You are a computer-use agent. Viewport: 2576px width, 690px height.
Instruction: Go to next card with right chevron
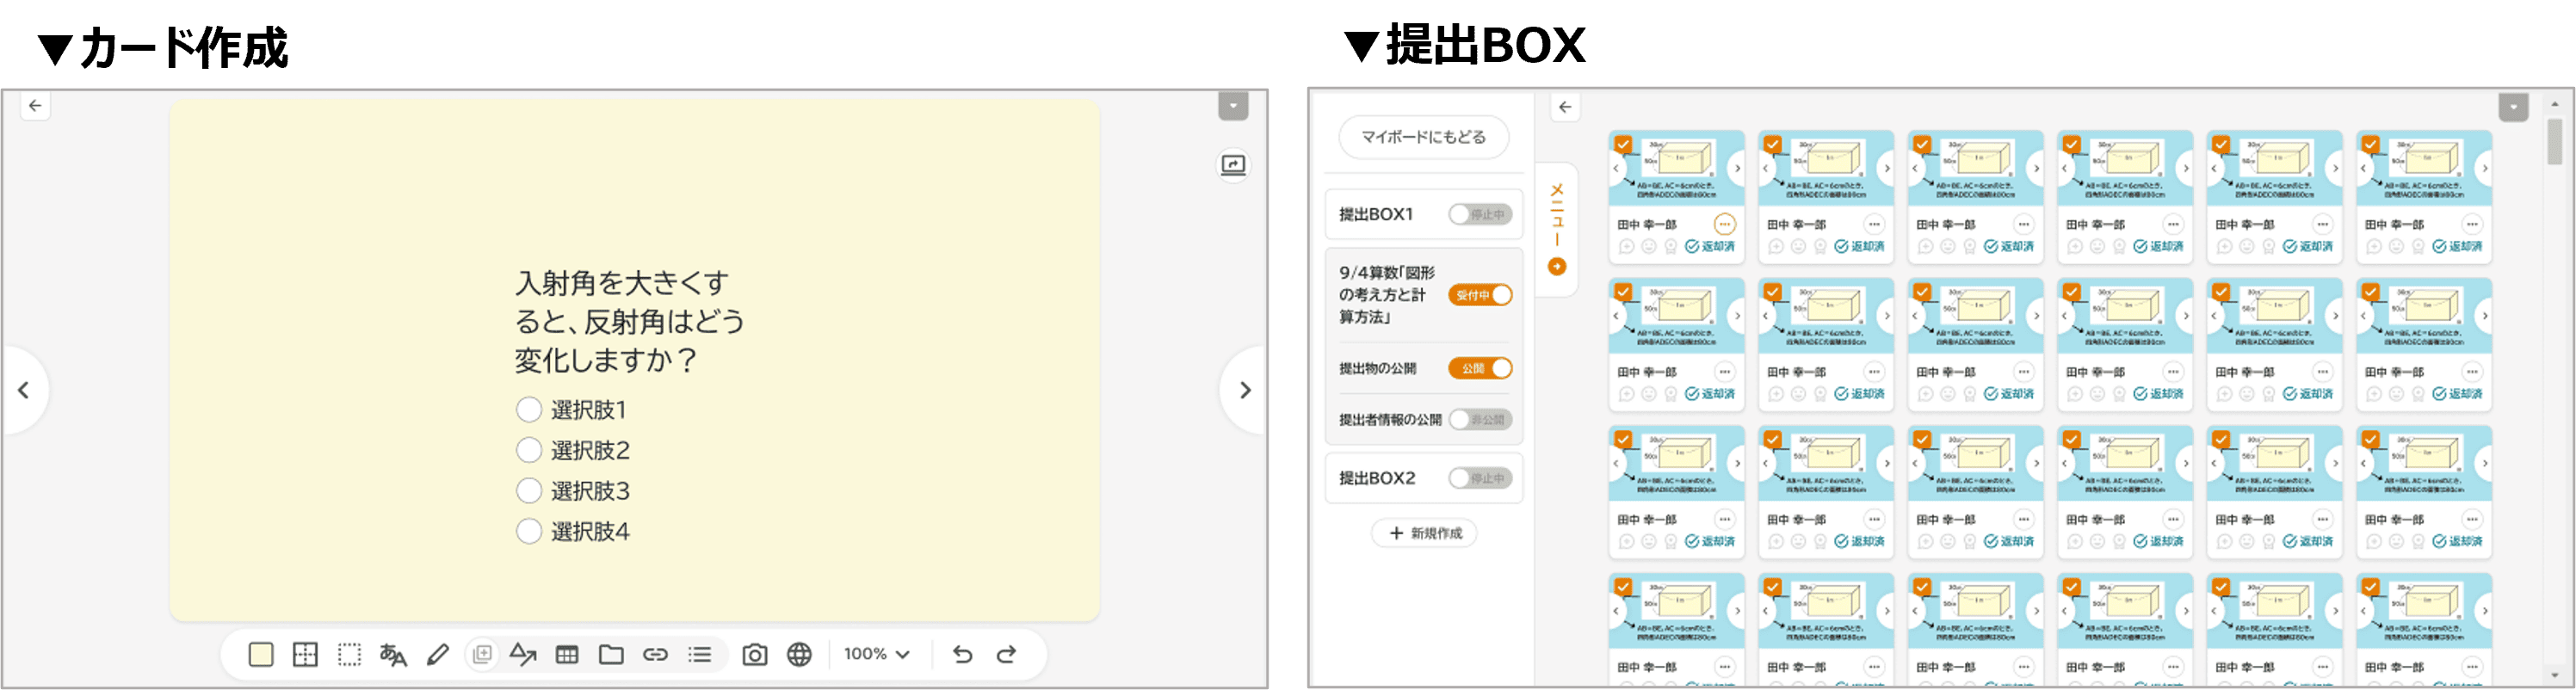coord(1245,390)
